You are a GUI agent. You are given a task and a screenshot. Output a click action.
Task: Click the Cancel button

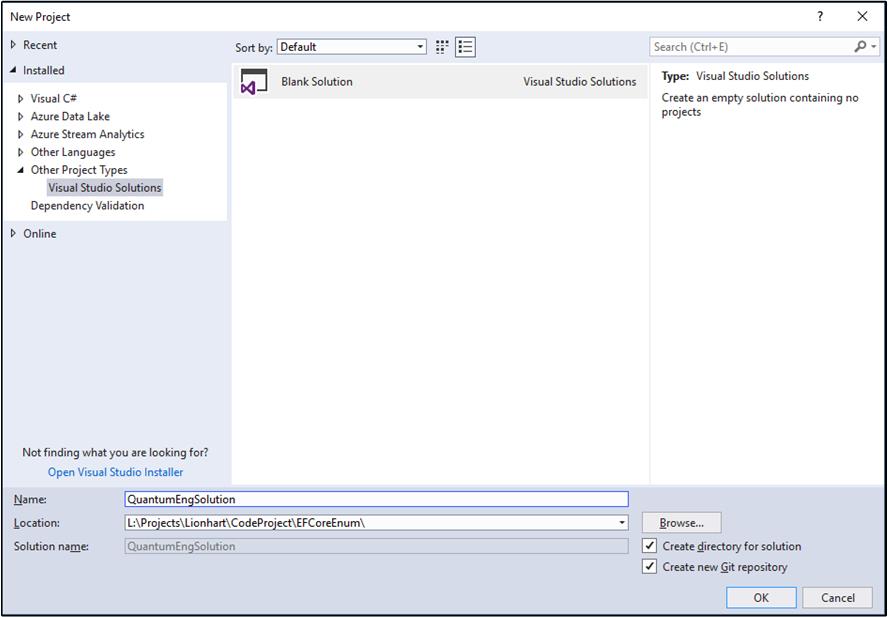(838, 598)
